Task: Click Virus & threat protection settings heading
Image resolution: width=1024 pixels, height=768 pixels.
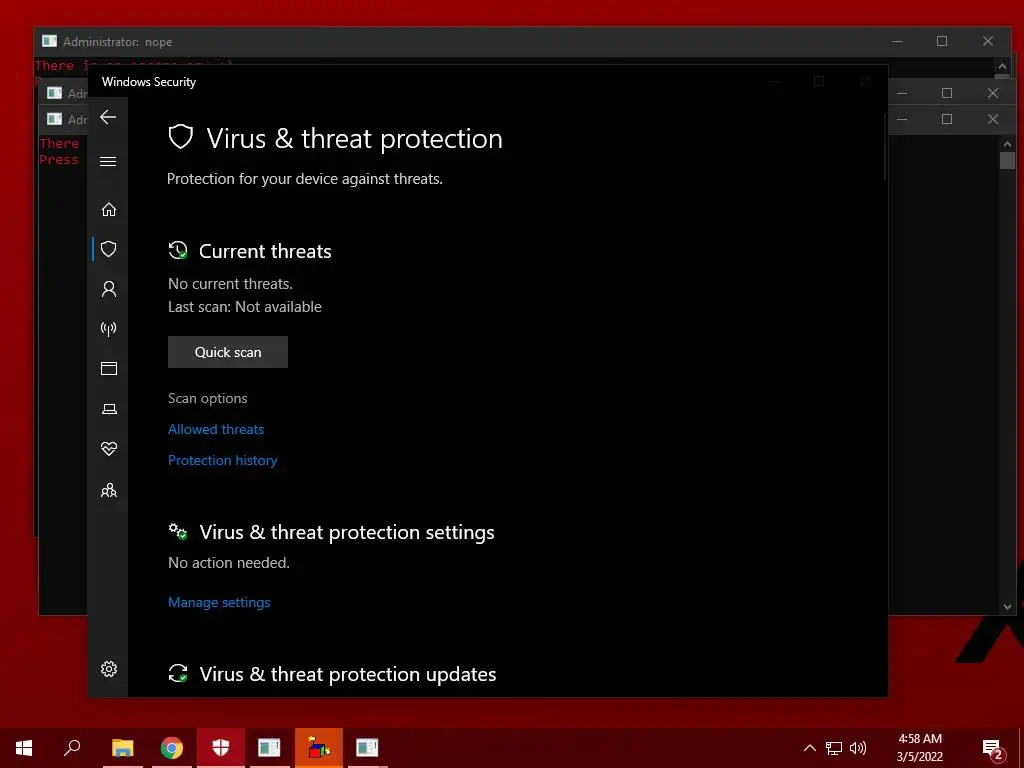Action: (347, 532)
